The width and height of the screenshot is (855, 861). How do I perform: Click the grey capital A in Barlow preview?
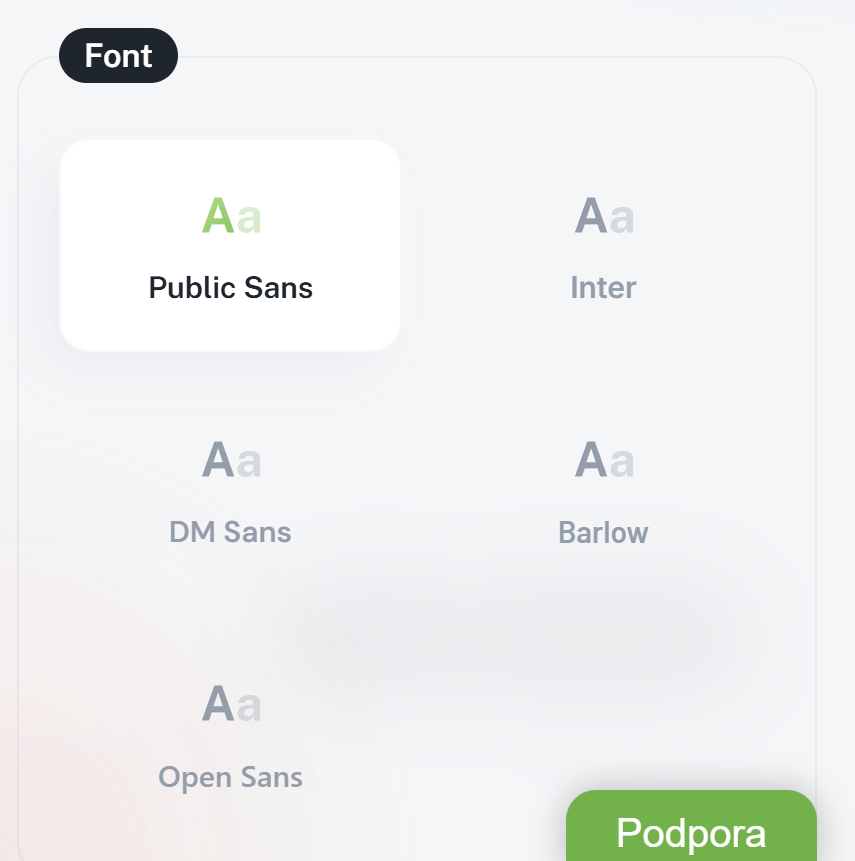coord(591,460)
